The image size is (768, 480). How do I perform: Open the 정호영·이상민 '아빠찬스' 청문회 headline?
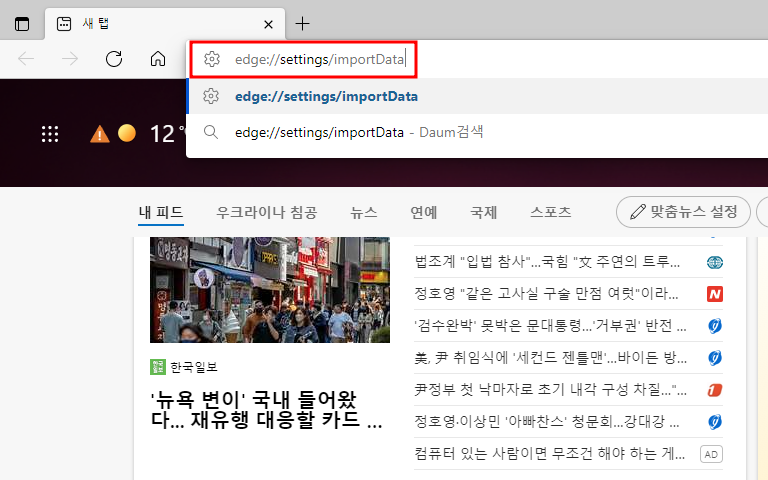(547, 422)
